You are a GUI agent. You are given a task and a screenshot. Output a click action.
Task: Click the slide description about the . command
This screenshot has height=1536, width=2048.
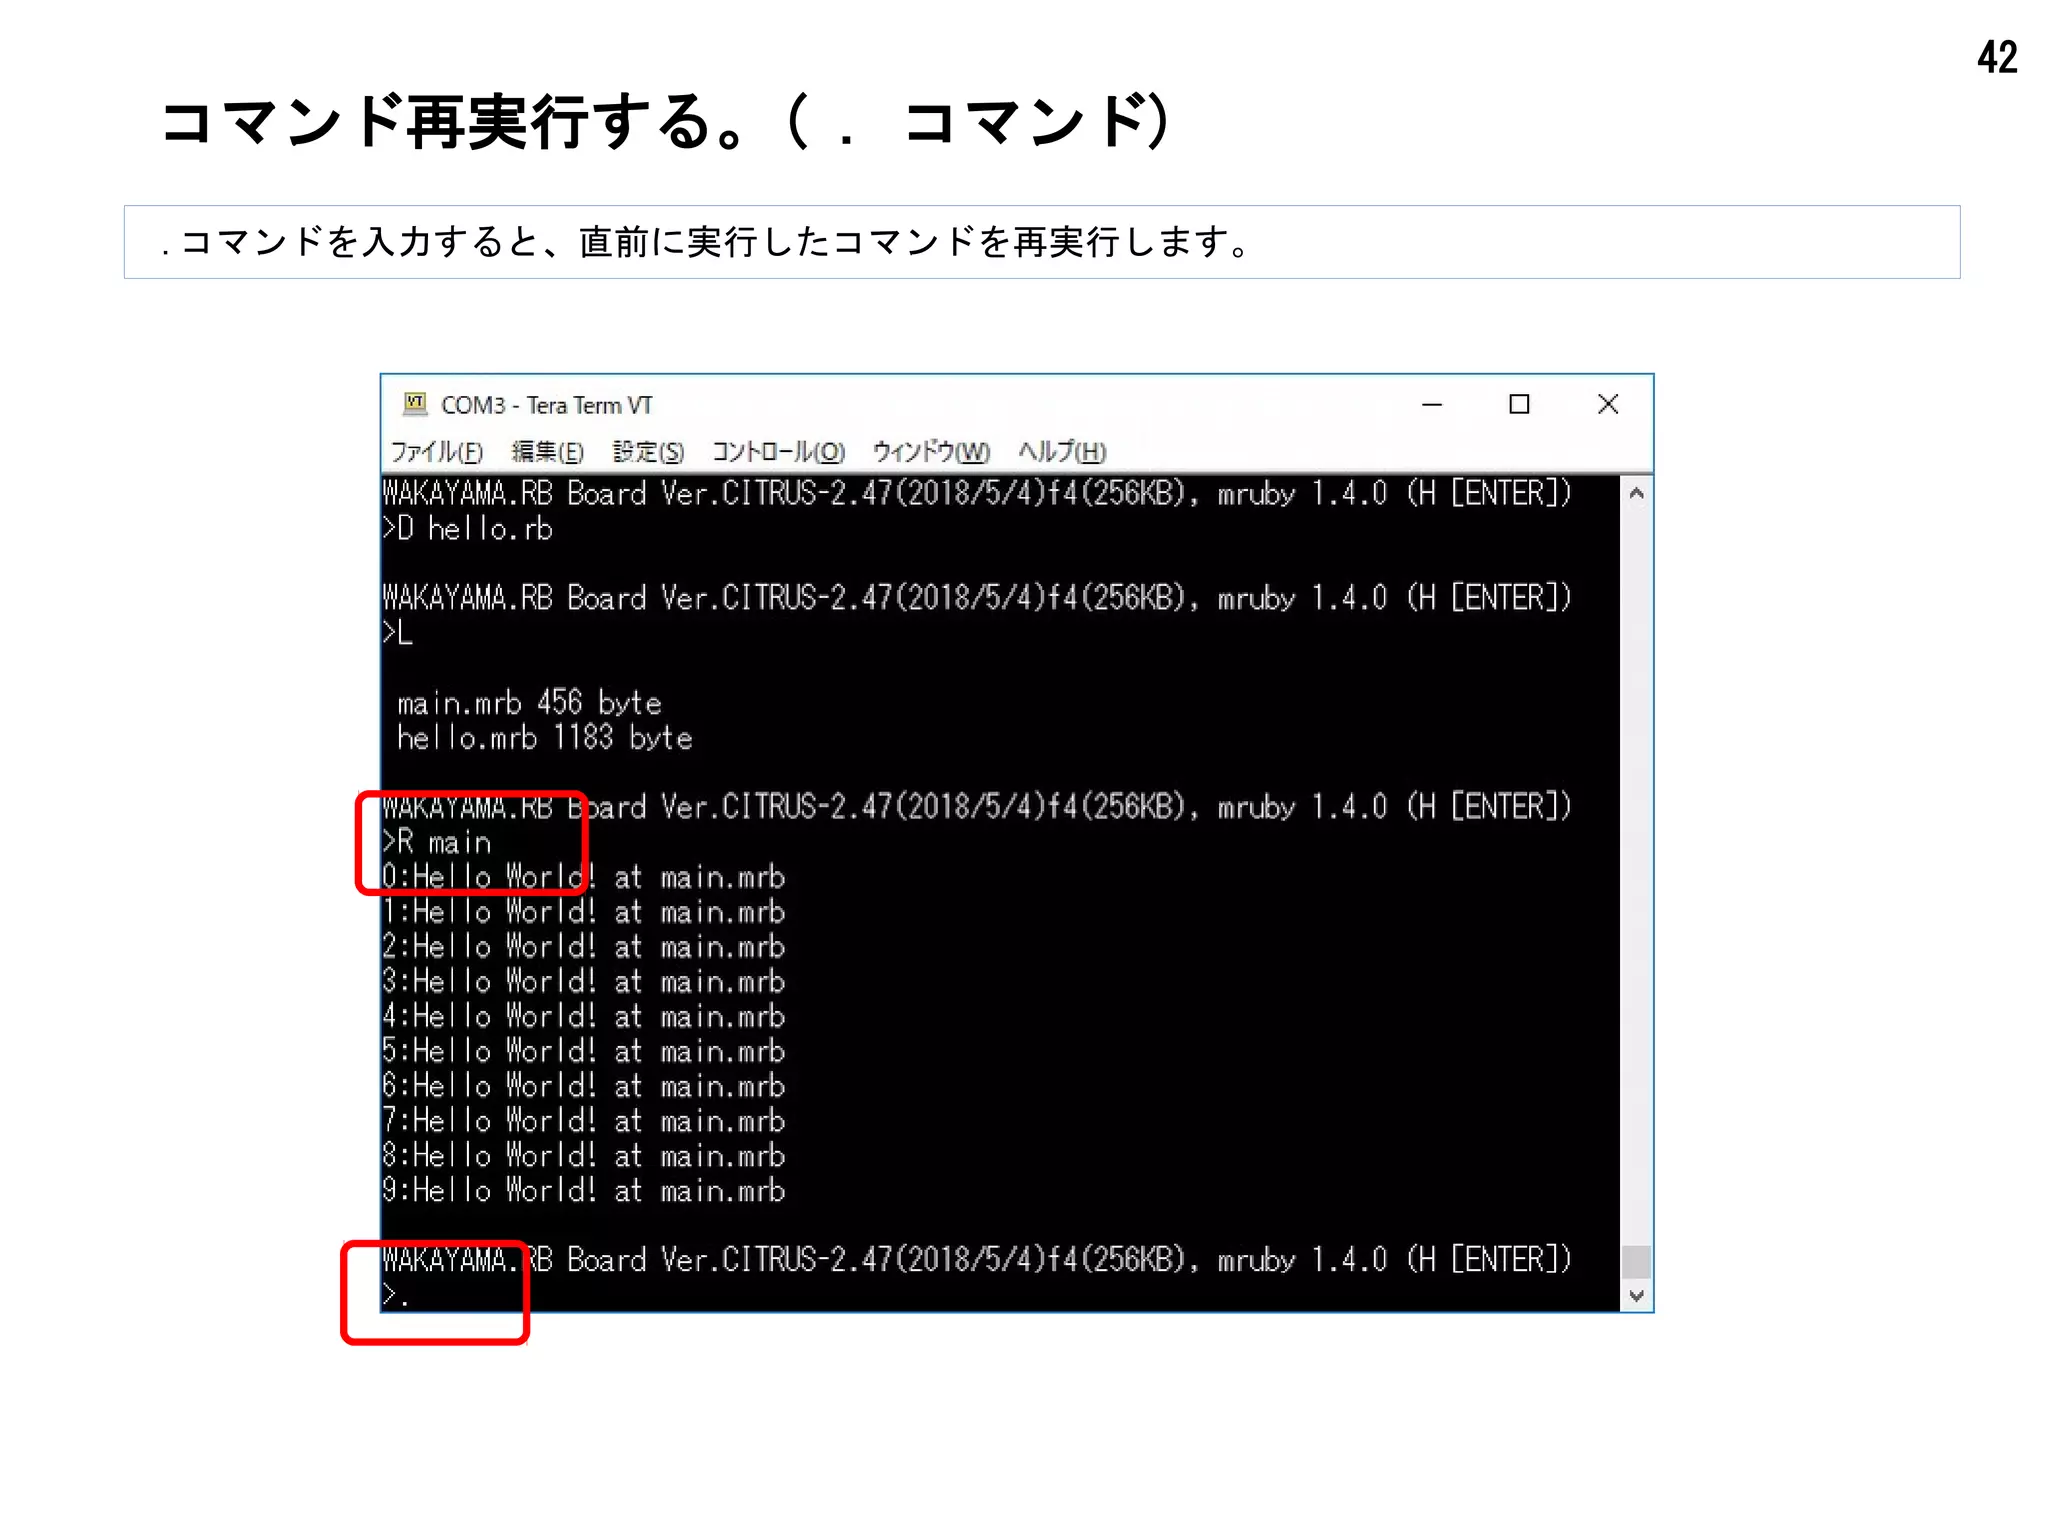1042,242
